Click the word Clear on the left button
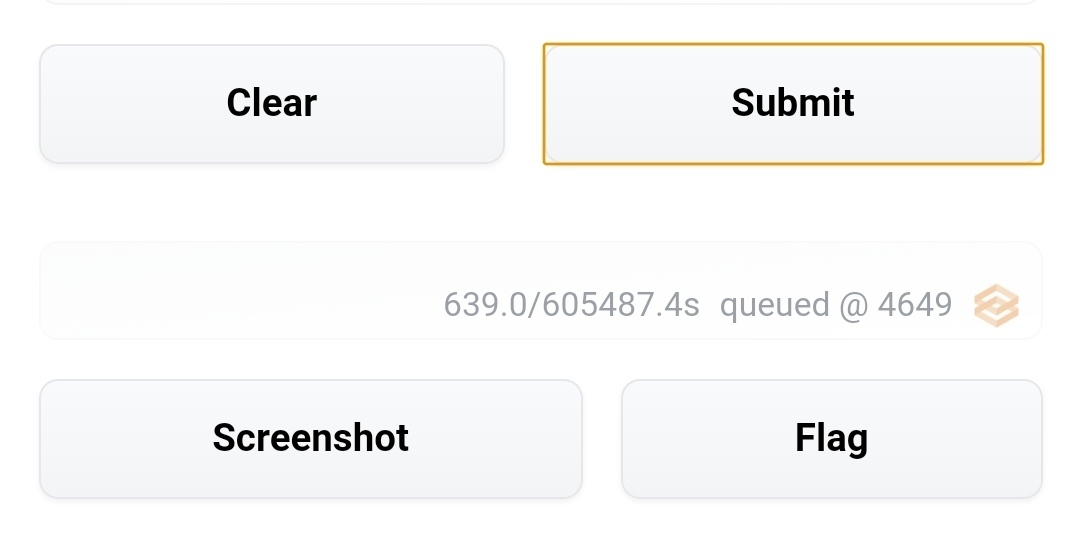This screenshot has height=536, width=1080. point(272,103)
